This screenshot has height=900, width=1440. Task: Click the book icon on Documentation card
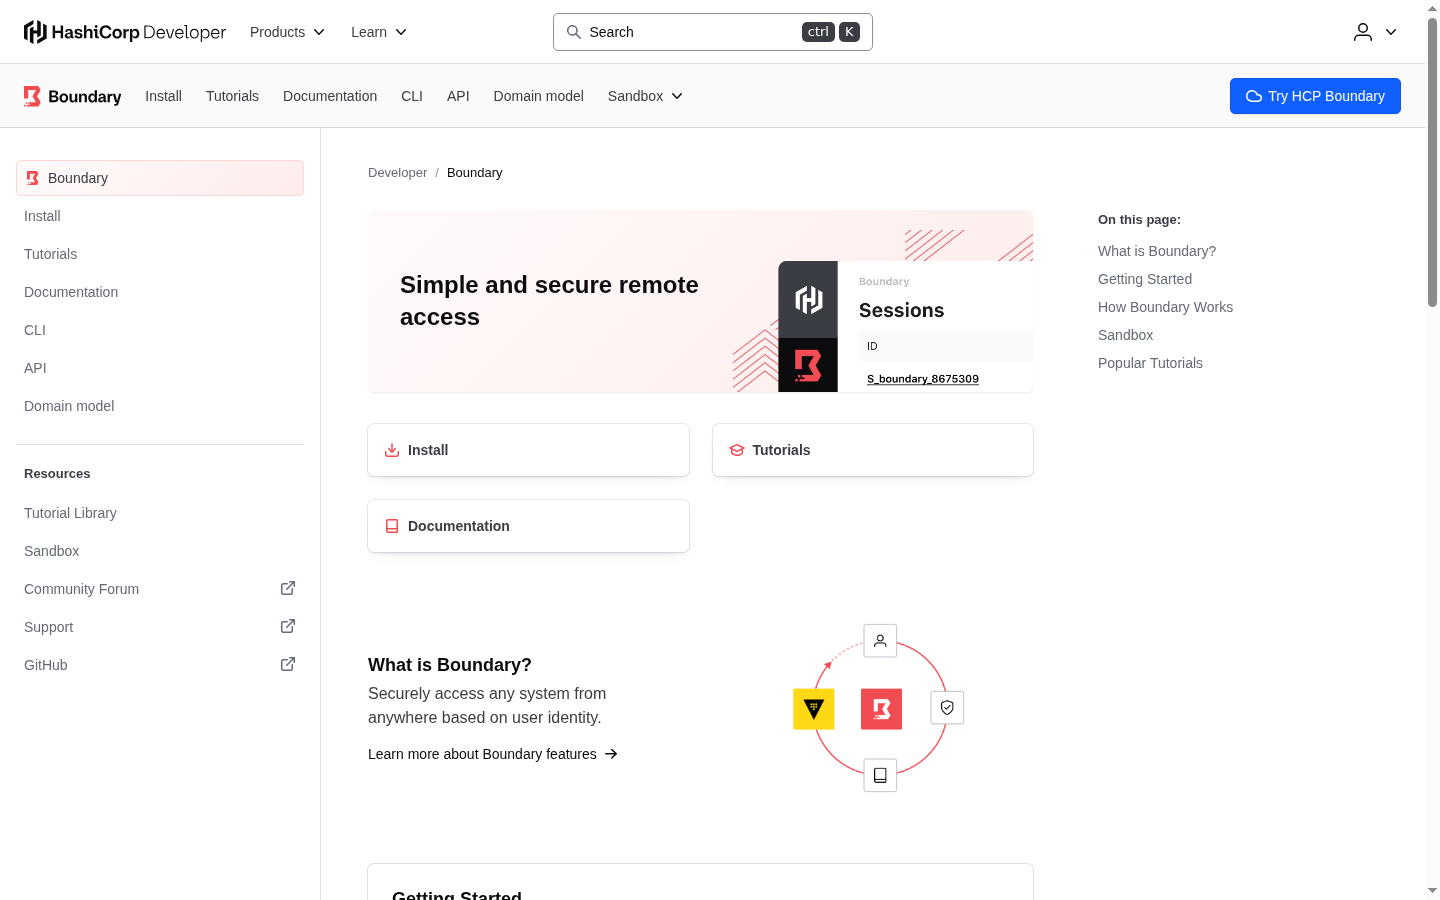pyautogui.click(x=392, y=526)
